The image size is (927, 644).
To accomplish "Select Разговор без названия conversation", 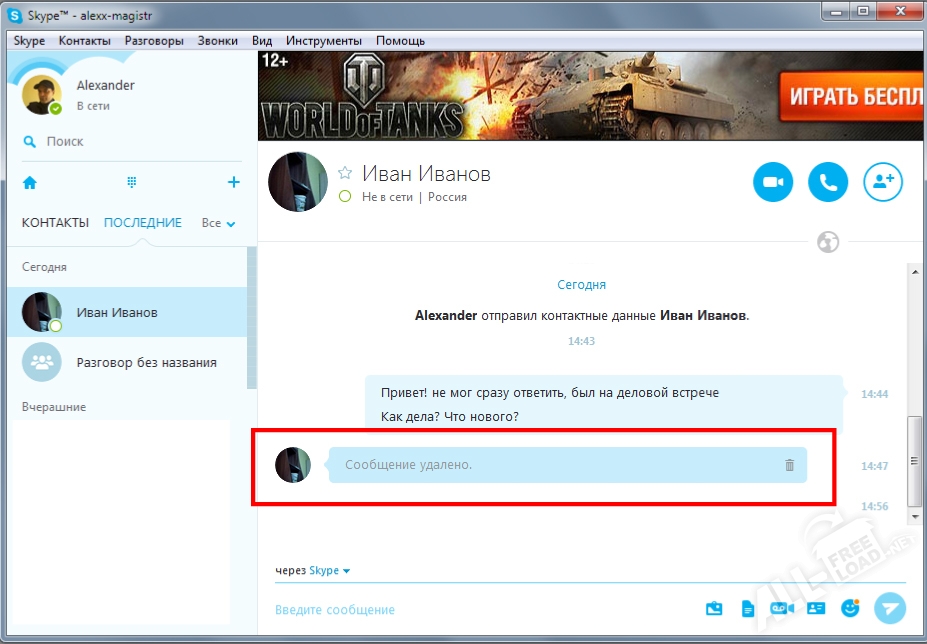I will click(x=146, y=362).
